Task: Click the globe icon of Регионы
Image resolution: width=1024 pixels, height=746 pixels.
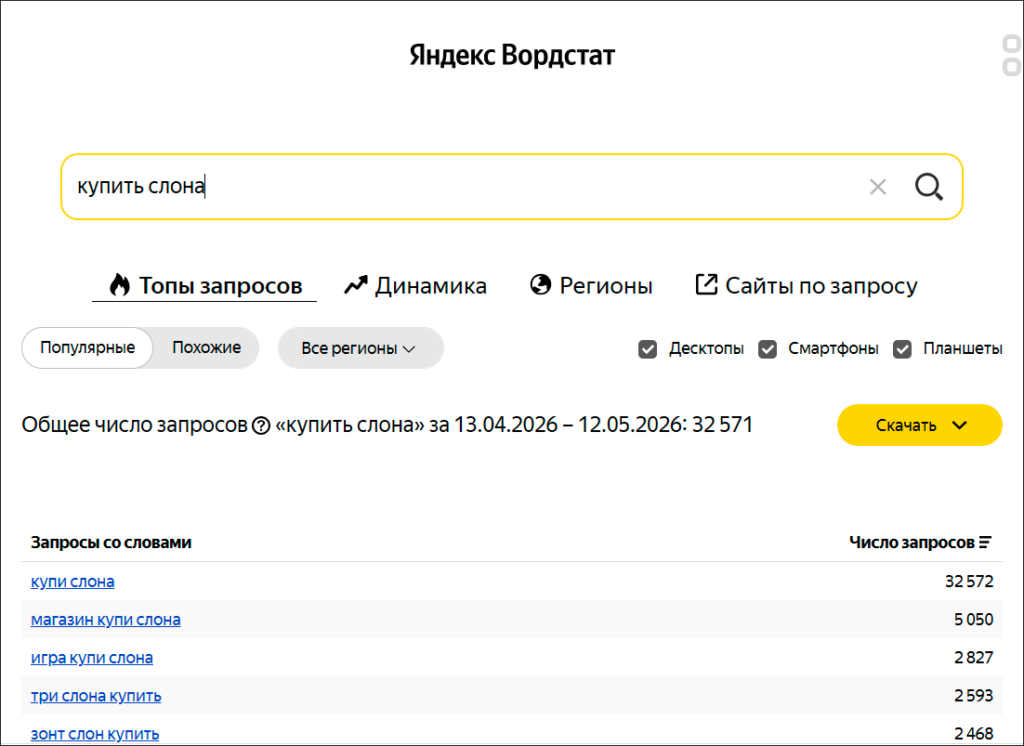Action: tap(540, 285)
